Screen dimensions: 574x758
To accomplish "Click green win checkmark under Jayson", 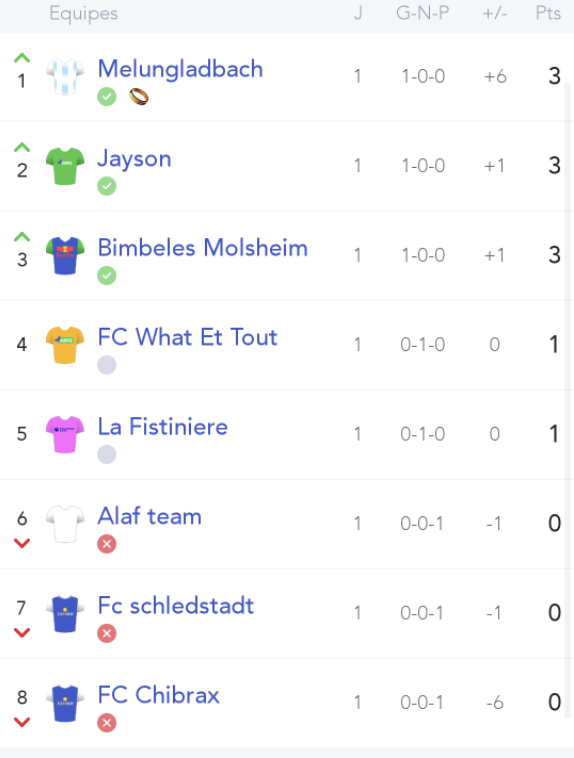I will point(106,186).
